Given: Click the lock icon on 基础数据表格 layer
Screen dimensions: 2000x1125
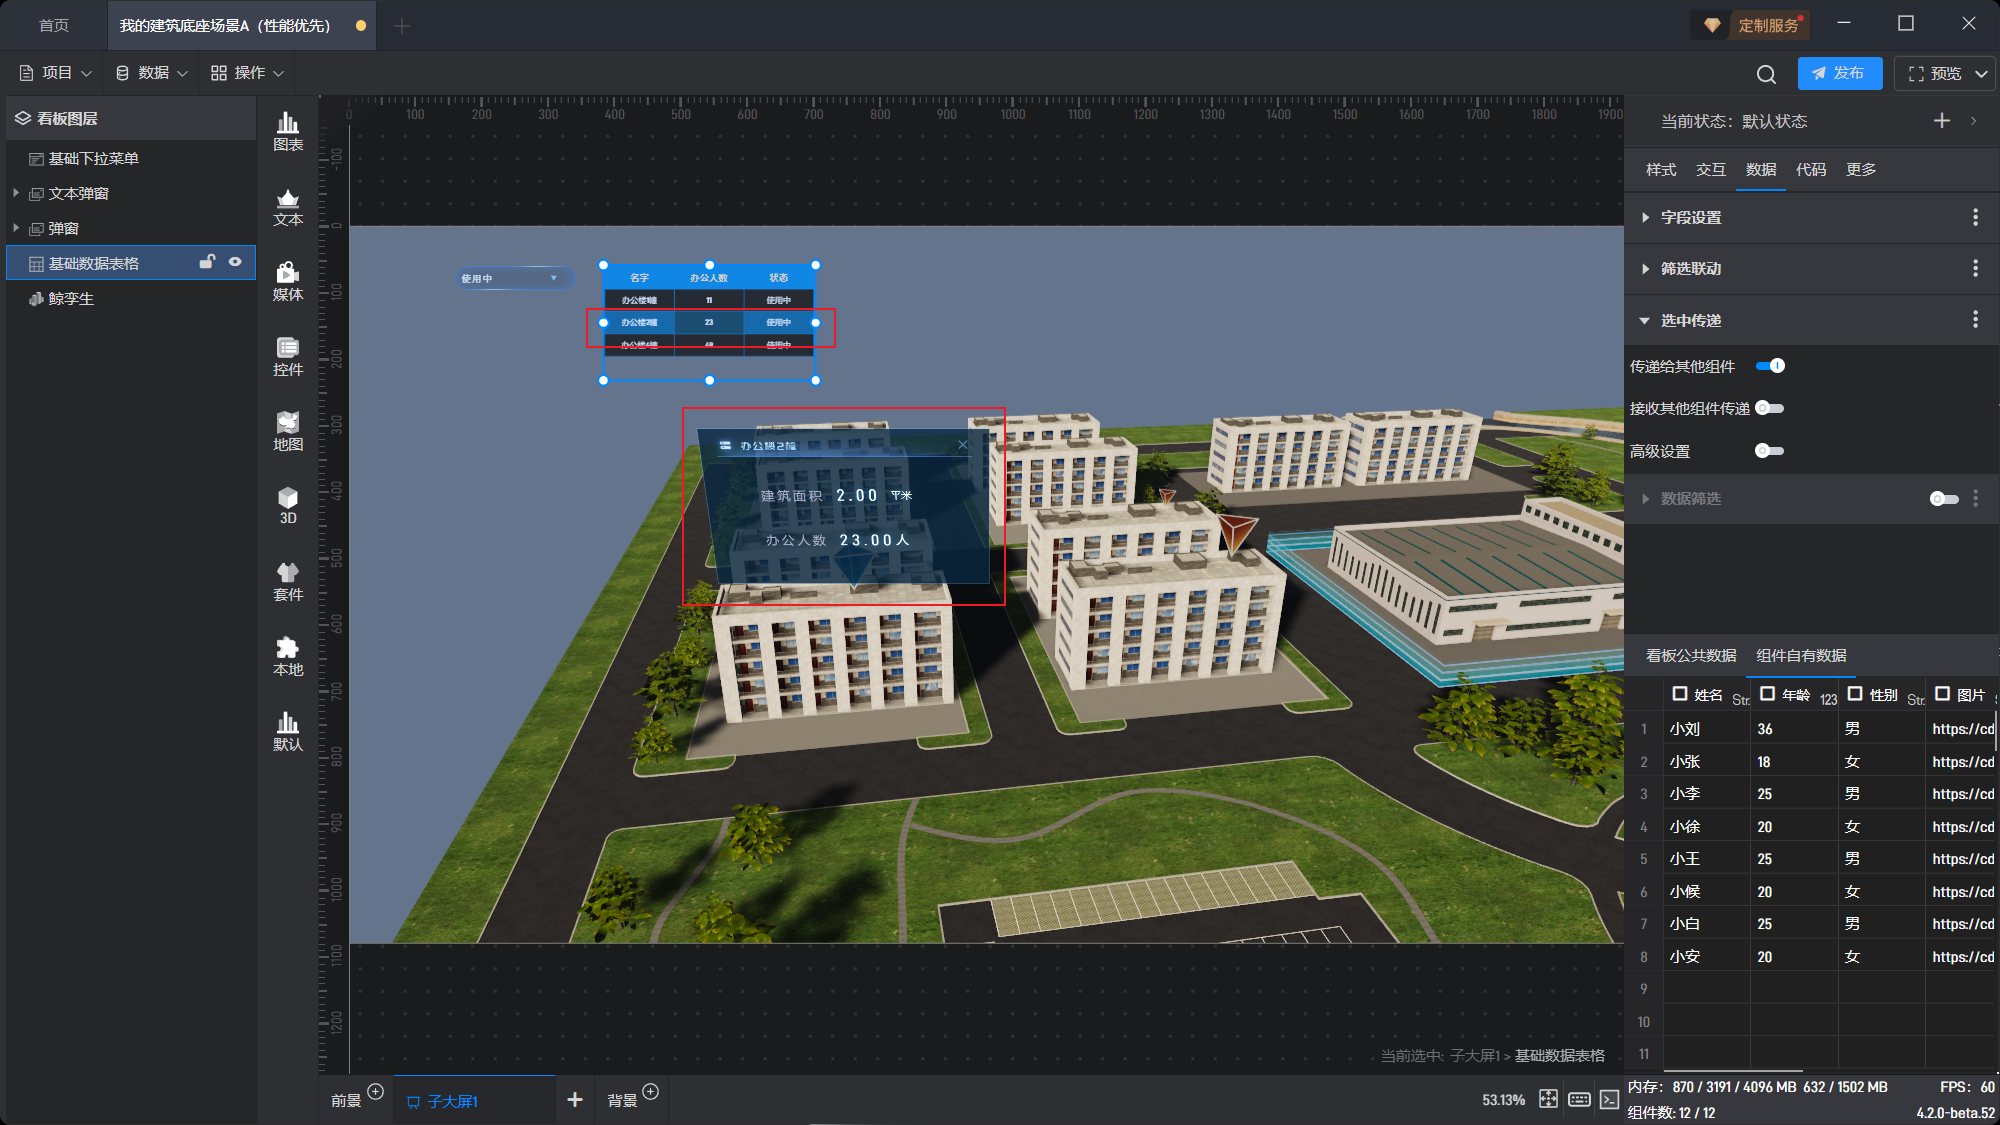Looking at the screenshot, I should [x=207, y=262].
